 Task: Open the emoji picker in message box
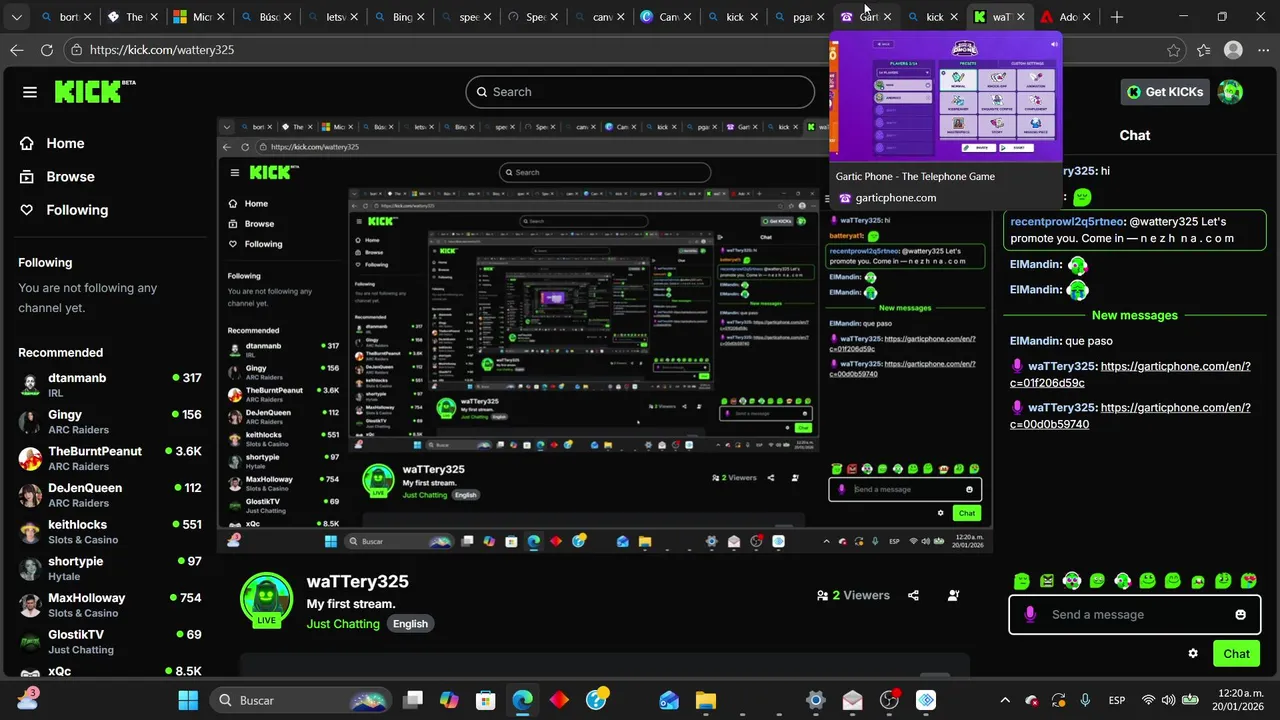click(1240, 614)
